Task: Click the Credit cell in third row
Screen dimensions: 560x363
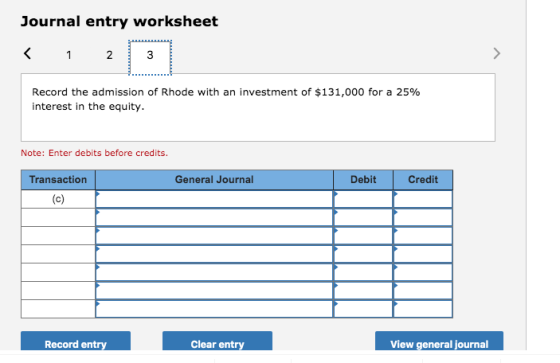Action: coord(423,235)
